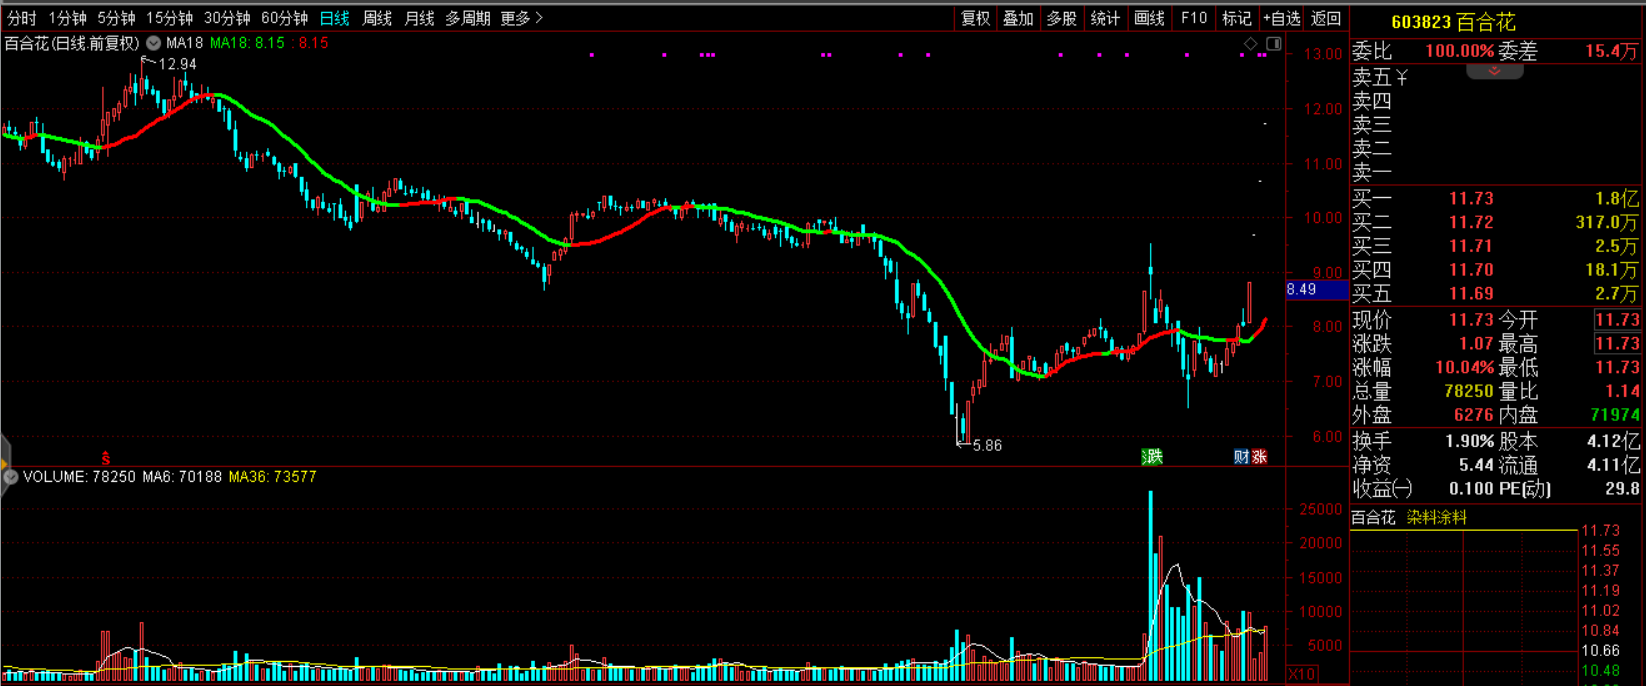The height and width of the screenshot is (686, 1646).
Task: Click the diamond icon at chart top-right
Action: coord(1250,44)
